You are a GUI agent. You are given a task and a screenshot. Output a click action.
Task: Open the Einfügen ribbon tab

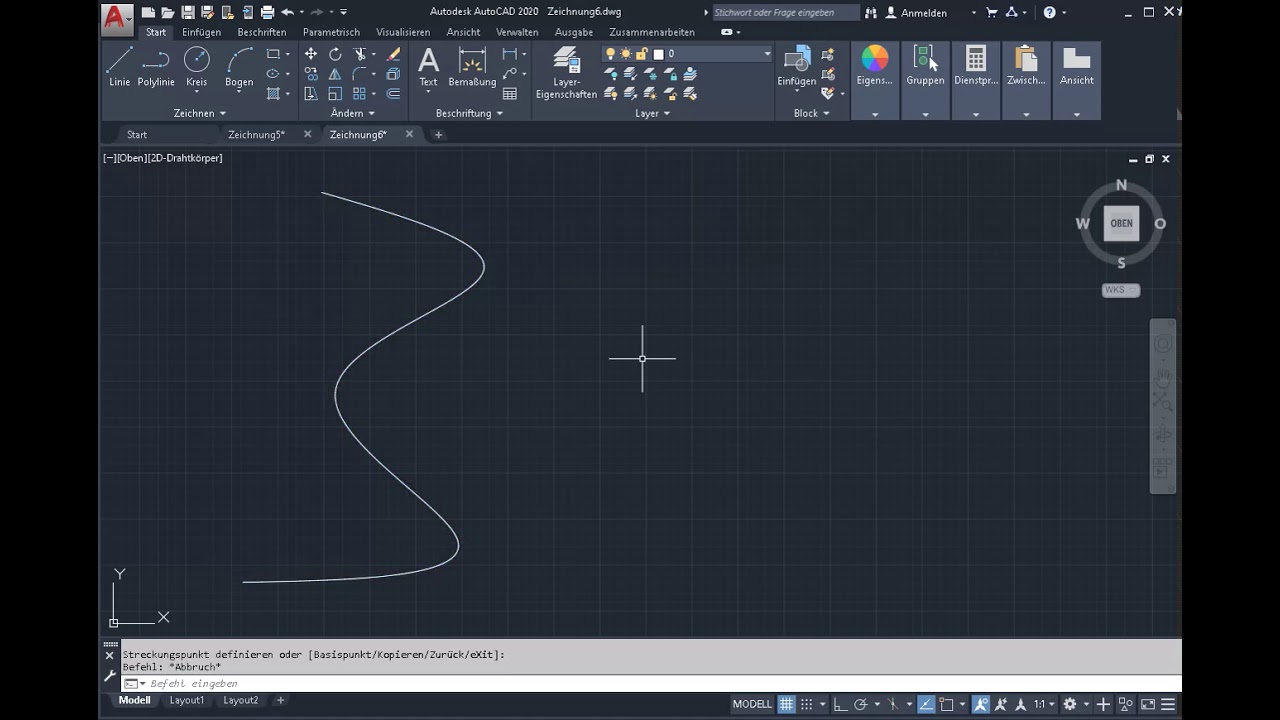coord(201,32)
